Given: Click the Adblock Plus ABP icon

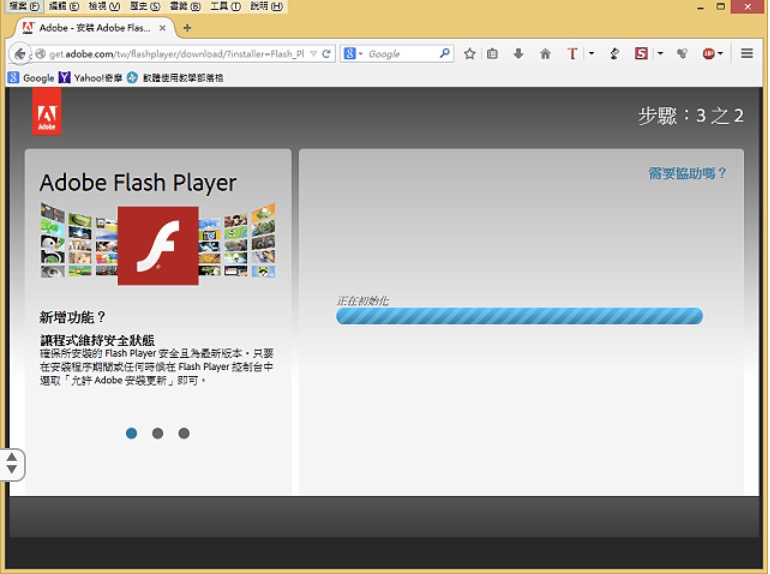Looking at the screenshot, I should pos(709,54).
